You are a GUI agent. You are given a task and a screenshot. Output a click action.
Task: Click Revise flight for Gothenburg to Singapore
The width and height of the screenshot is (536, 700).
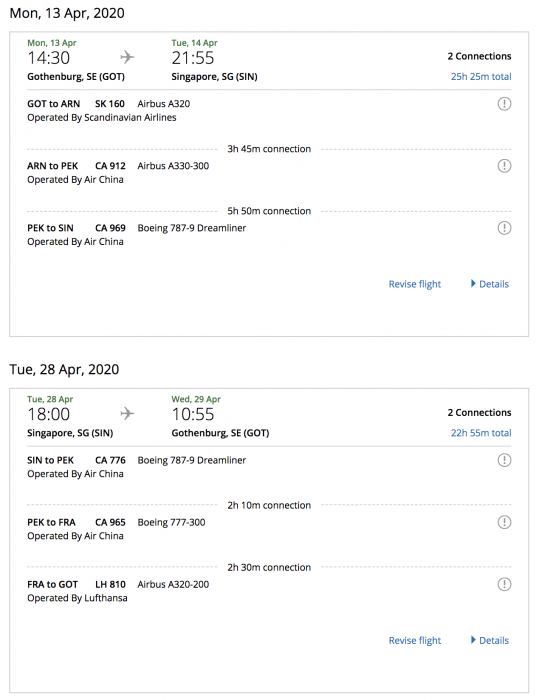415,284
